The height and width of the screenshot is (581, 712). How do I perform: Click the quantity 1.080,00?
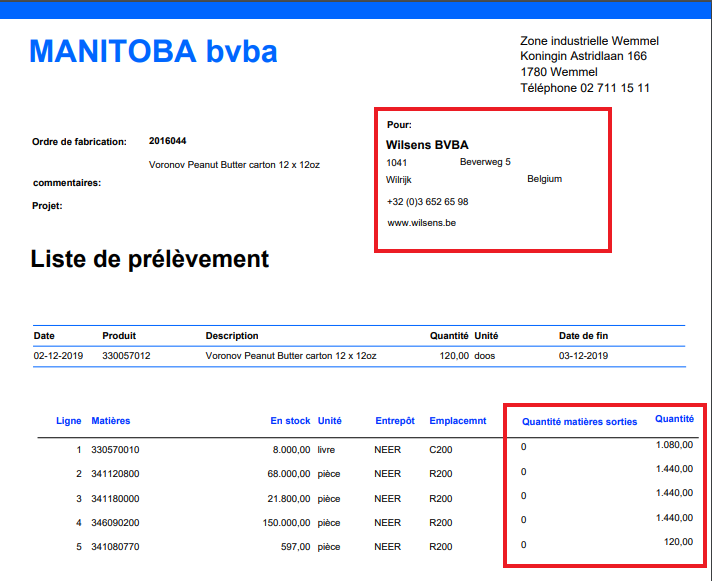[674, 445]
